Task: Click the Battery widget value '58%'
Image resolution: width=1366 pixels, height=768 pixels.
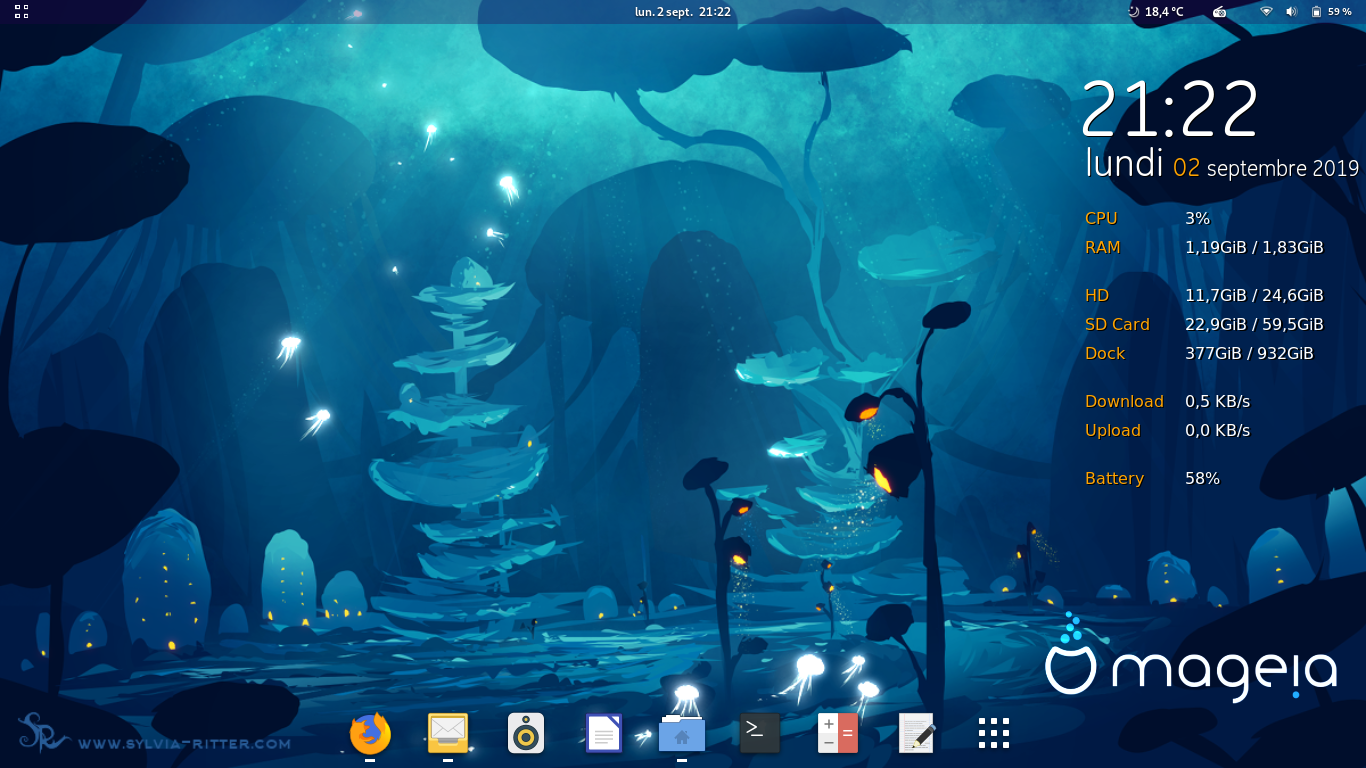Action: pos(1202,478)
